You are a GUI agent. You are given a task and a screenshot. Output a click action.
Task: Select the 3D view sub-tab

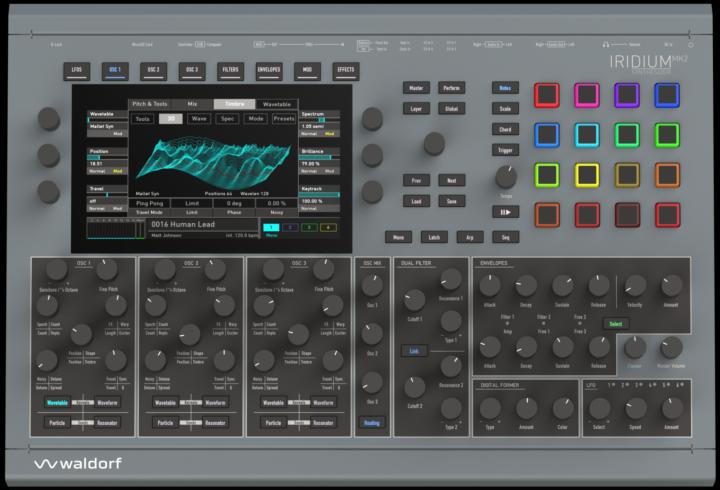(171, 119)
